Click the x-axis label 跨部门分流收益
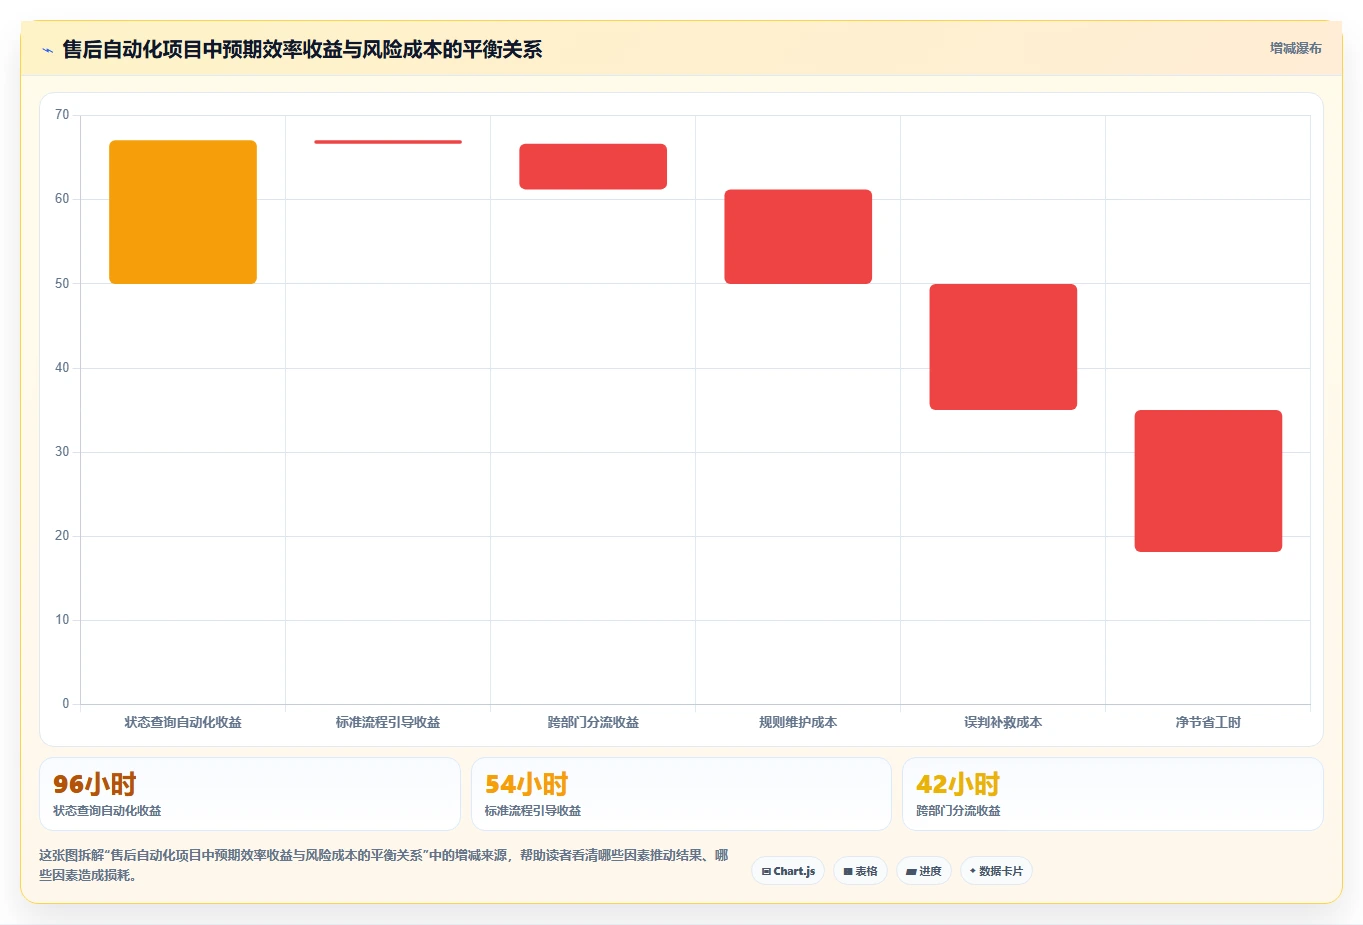Image resolution: width=1363 pixels, height=925 pixels. tap(593, 722)
